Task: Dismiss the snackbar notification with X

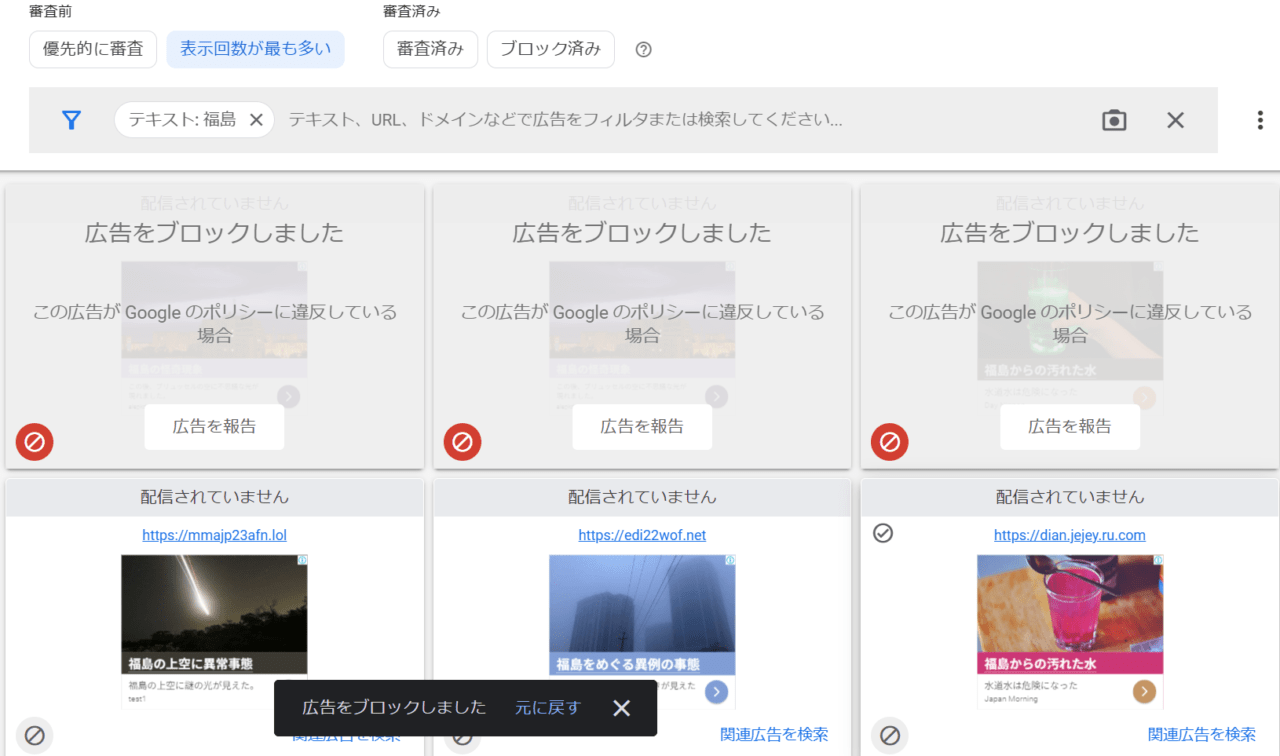Action: click(622, 708)
